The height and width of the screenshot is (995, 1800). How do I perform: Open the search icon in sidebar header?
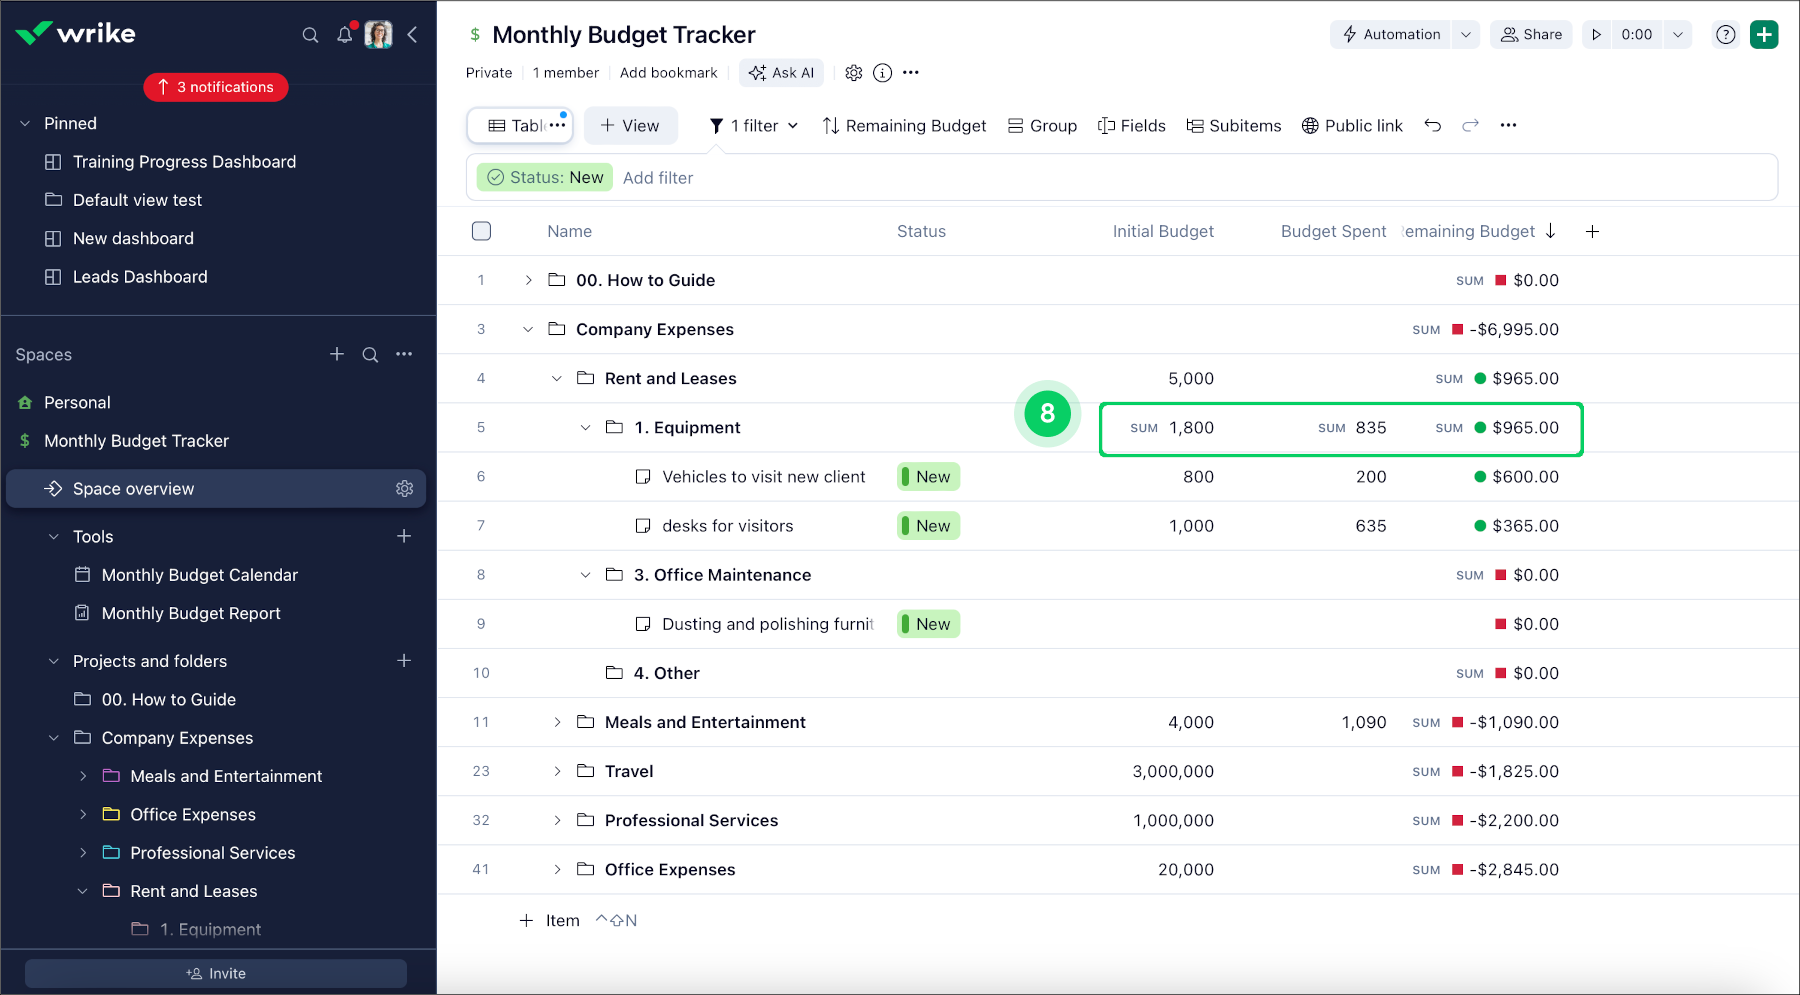pos(310,35)
